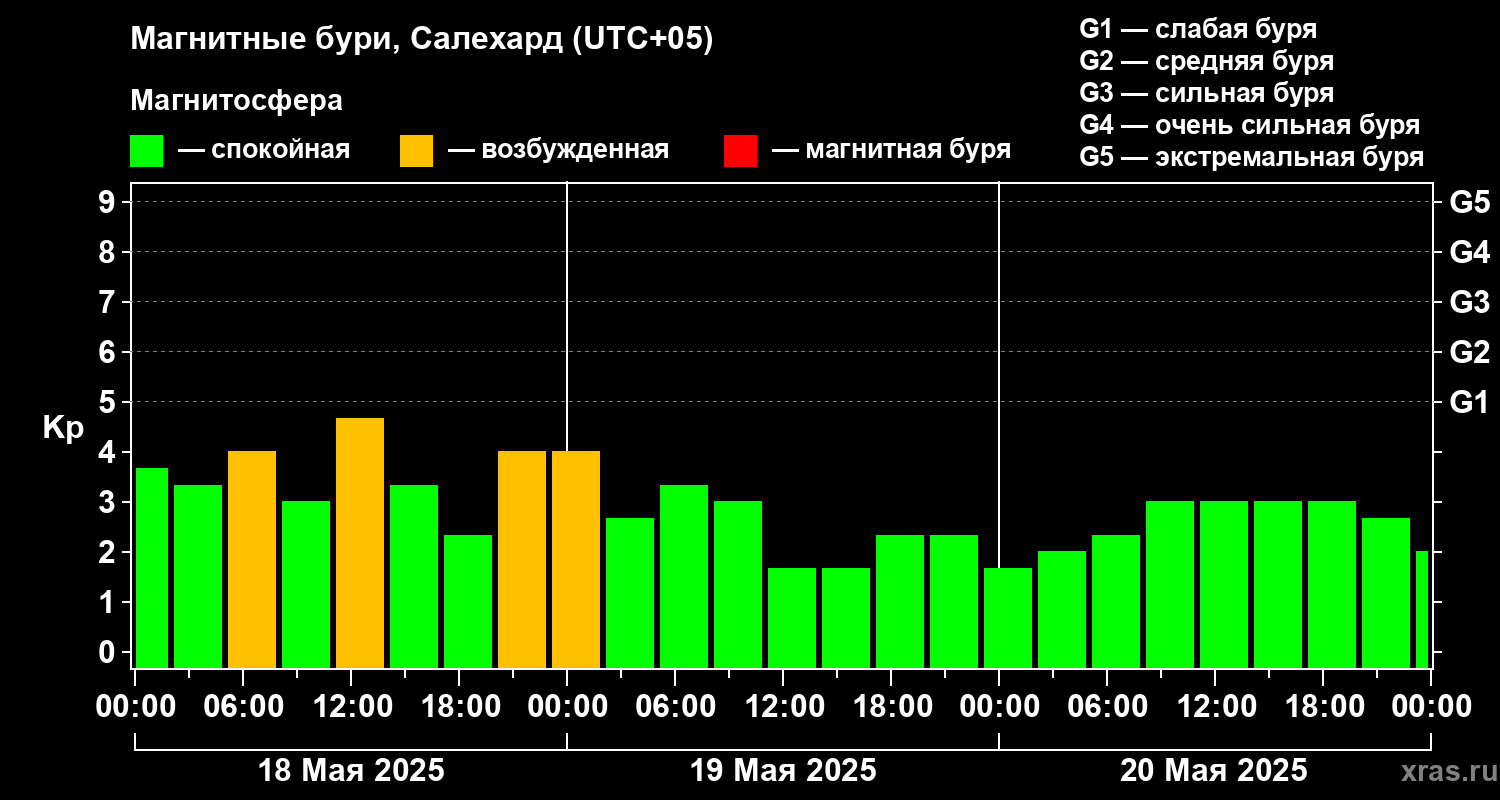1500x800 pixels.
Task: Click the '18 Мая 2025' date label
Action: pyautogui.click(x=351, y=771)
